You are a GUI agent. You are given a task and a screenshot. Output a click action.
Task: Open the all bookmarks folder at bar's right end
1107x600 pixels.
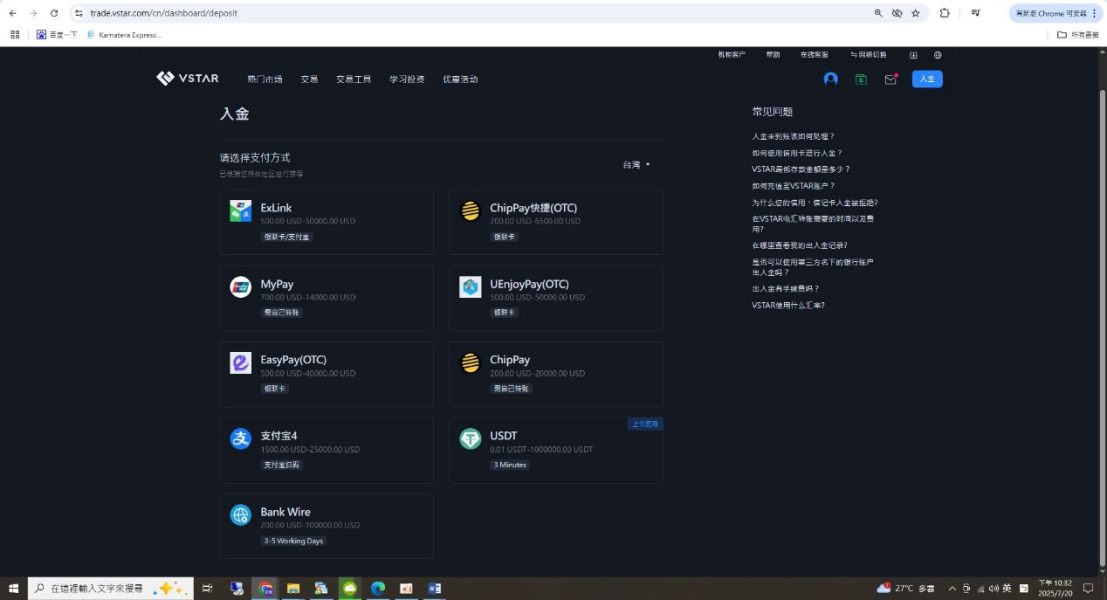1077,35
